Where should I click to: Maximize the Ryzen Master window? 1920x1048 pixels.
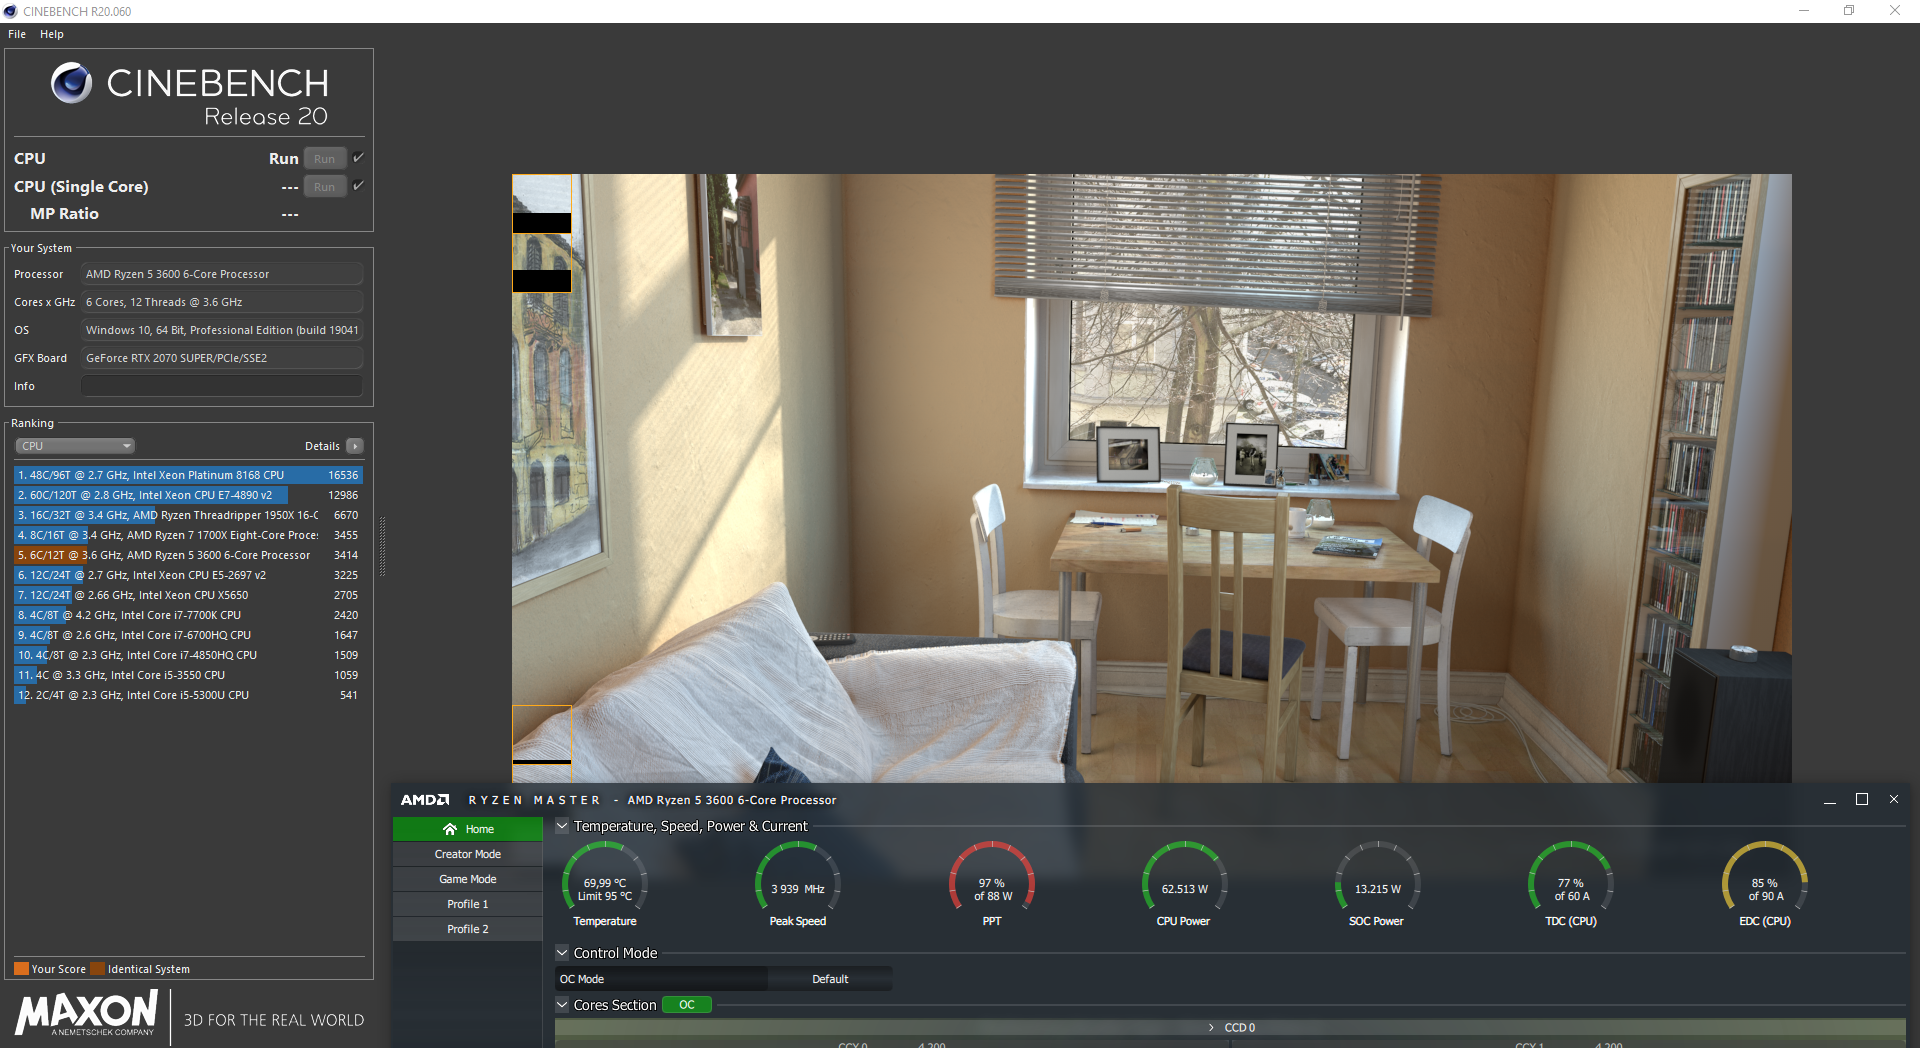(1862, 800)
